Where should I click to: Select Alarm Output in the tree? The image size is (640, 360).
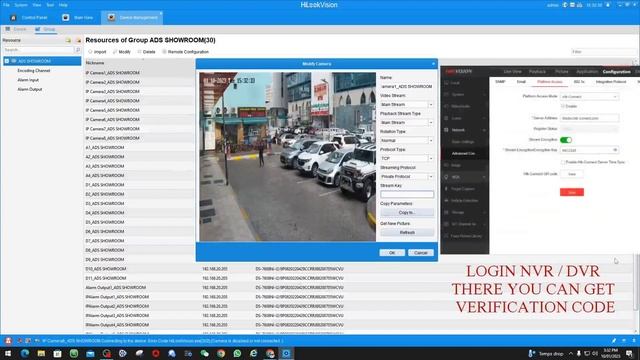click(30, 89)
